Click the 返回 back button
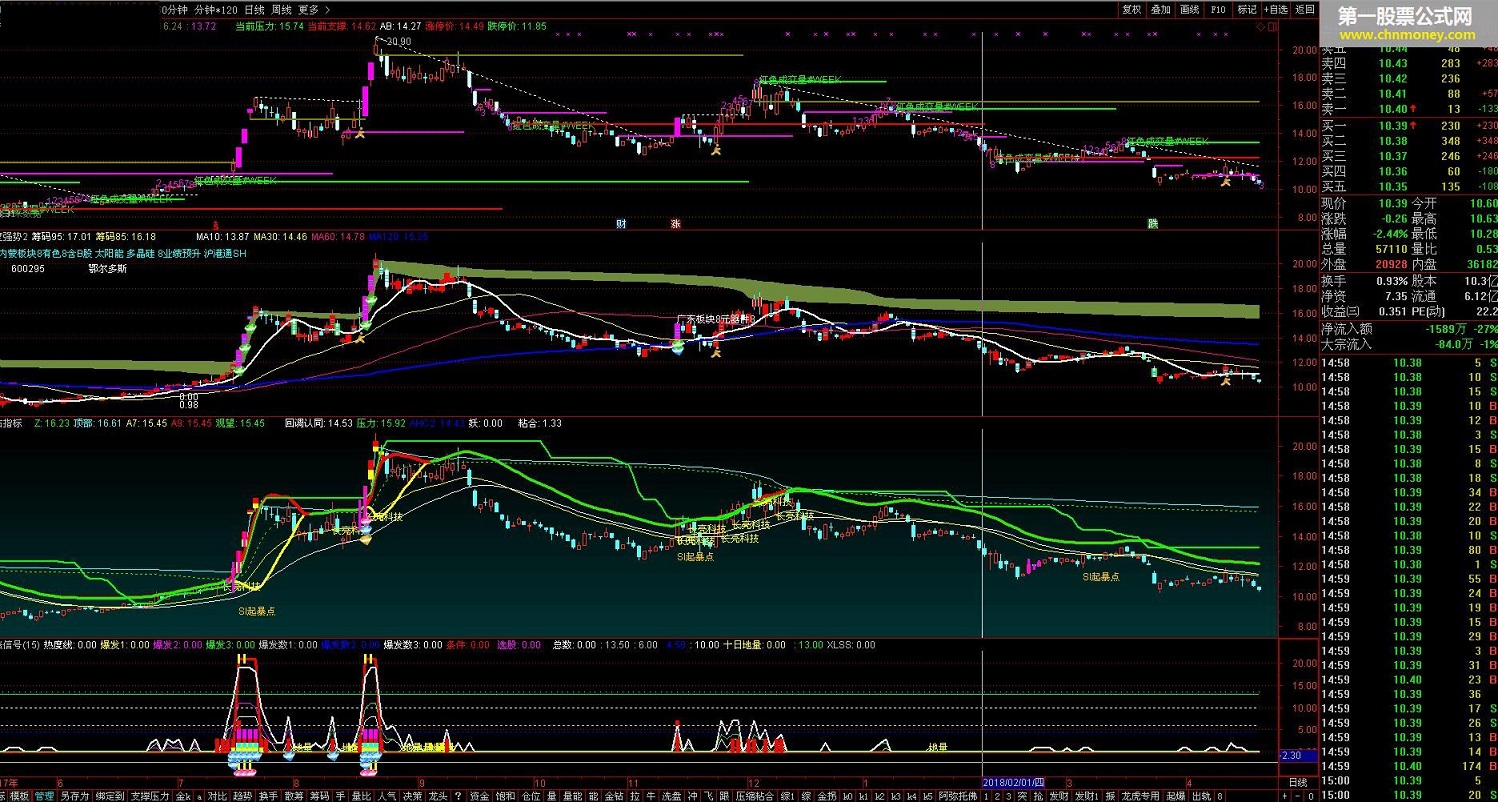Image resolution: width=1498 pixels, height=802 pixels. click(x=1305, y=9)
